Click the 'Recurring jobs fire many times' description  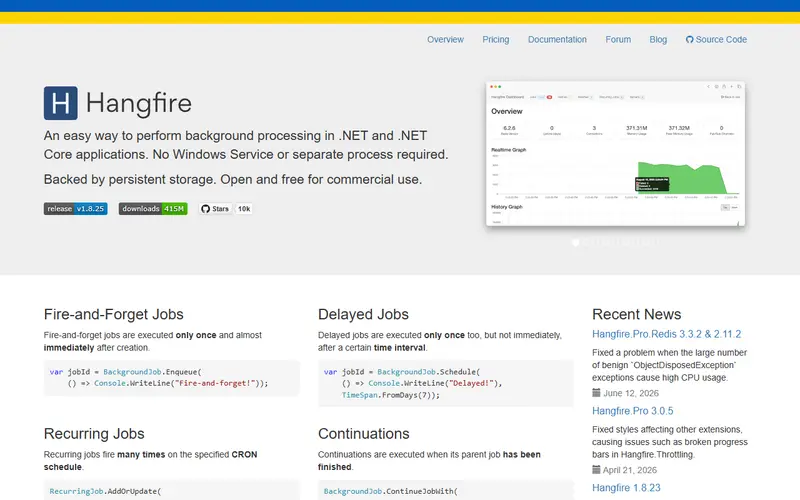[x=151, y=461]
